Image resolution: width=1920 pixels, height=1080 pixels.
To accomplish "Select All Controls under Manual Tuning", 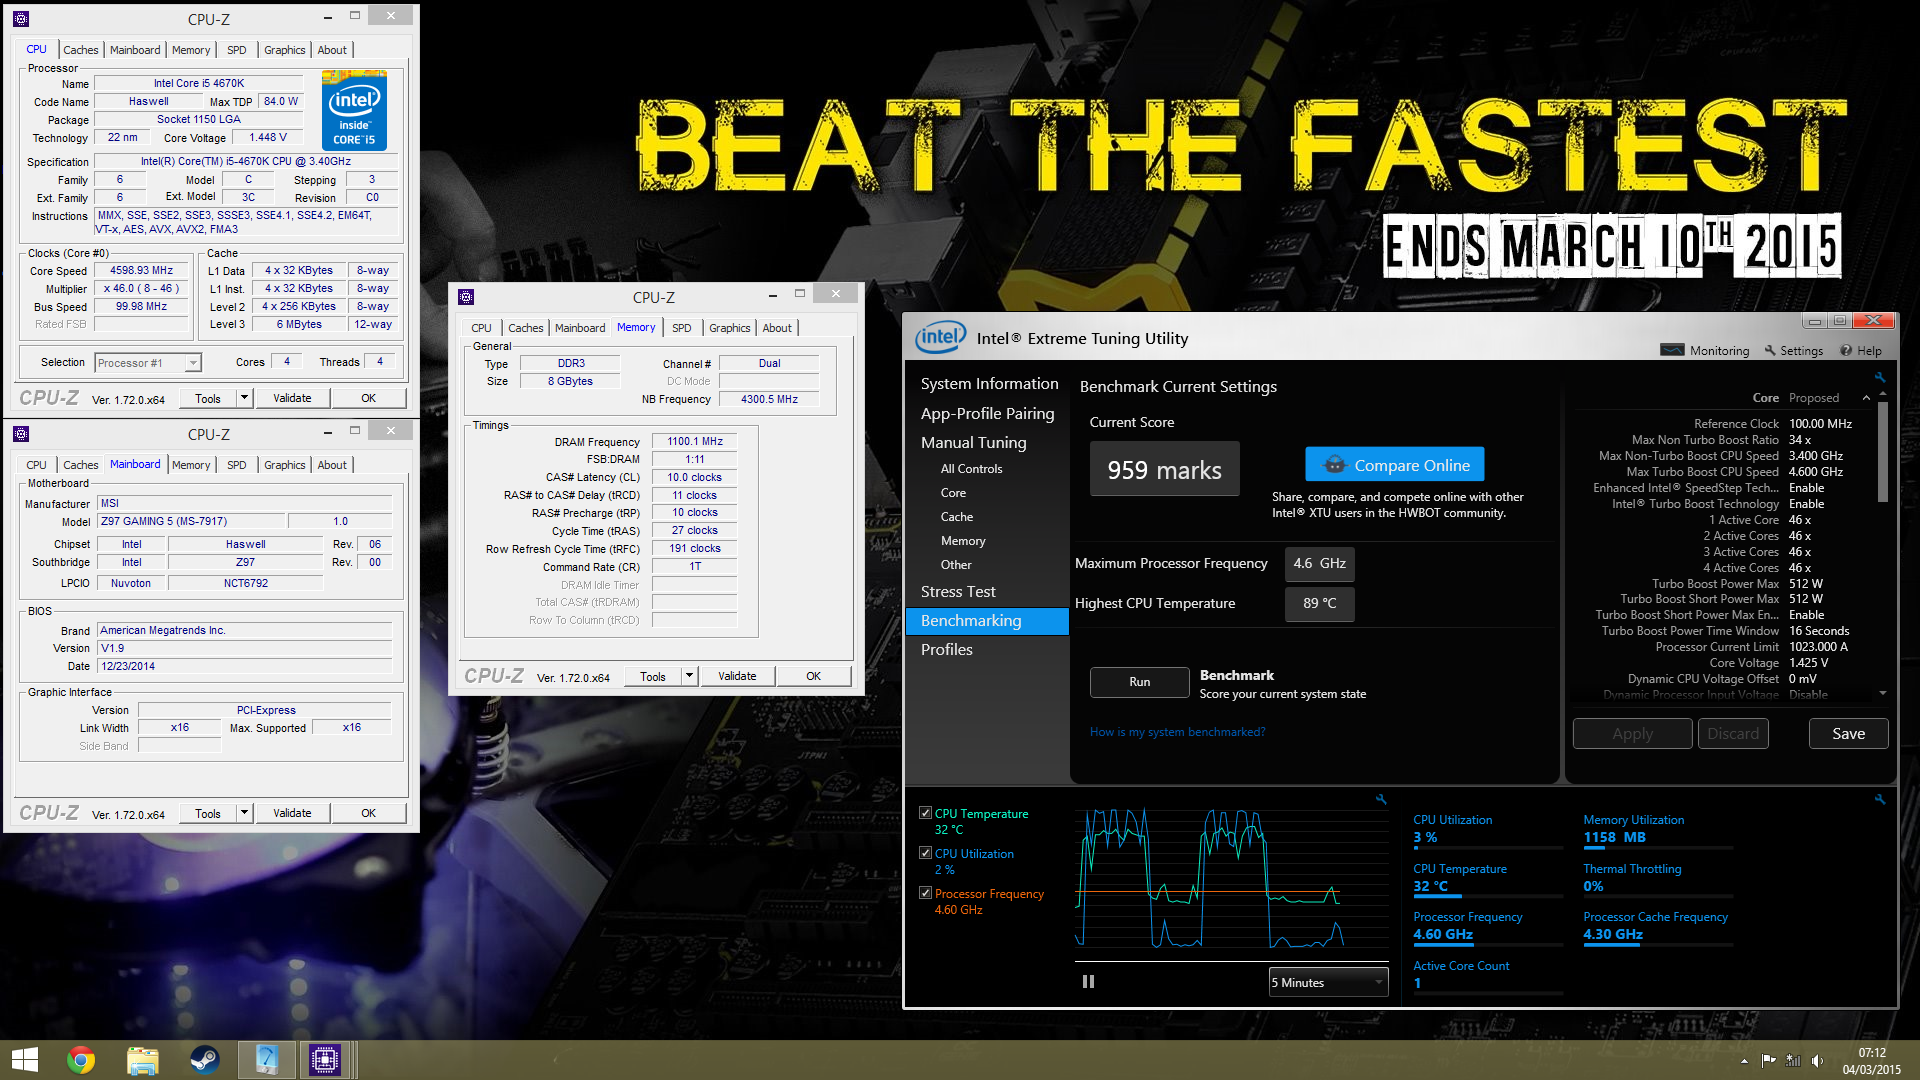I will point(971,469).
